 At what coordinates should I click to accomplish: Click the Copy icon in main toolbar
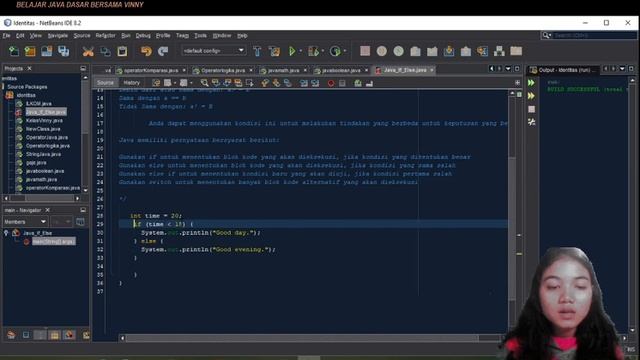click(x=105, y=51)
